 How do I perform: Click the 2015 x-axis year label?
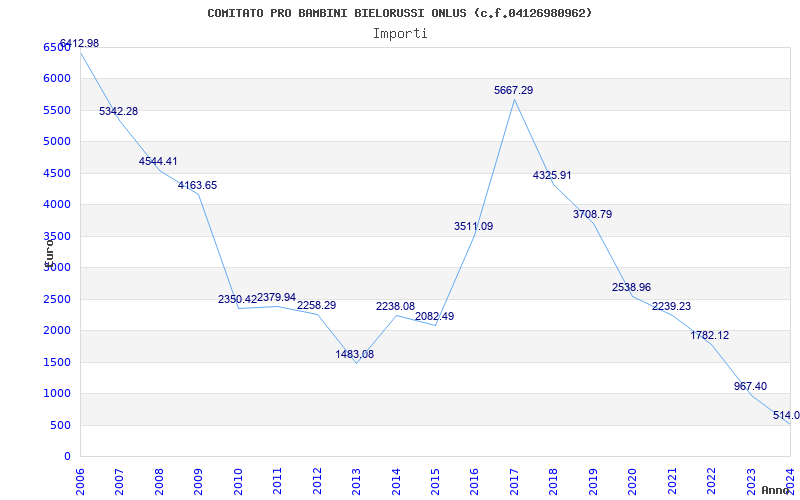click(435, 481)
